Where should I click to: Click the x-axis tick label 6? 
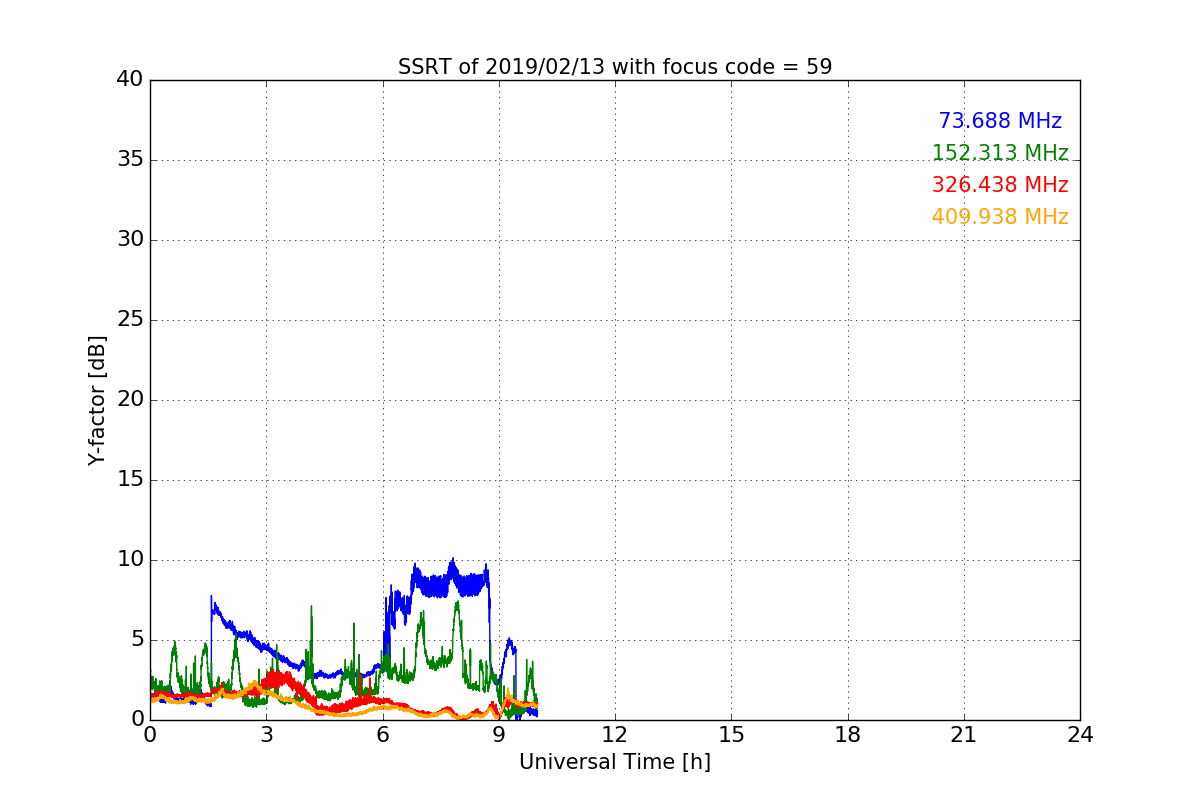tap(383, 735)
